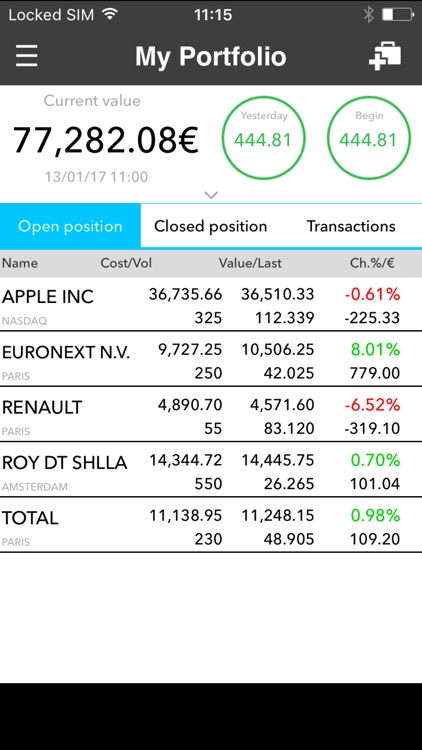
Task: Open the EURONEXT N.V. position
Action: point(211,359)
